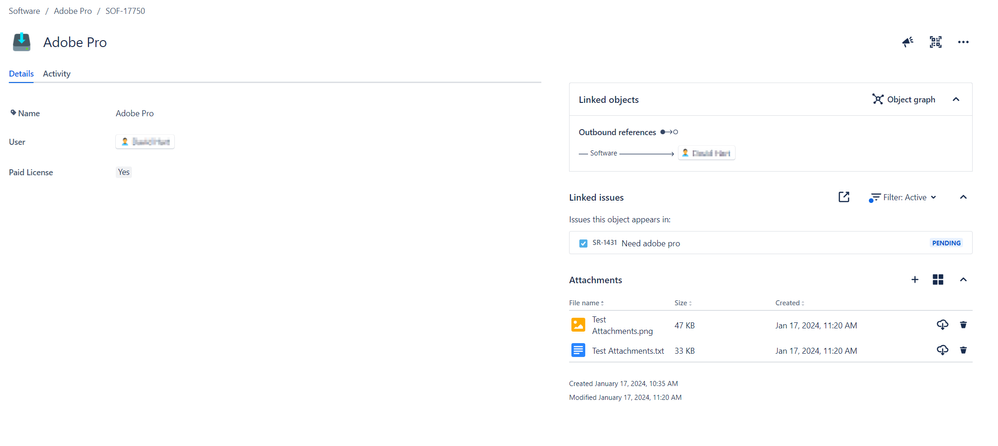The image size is (998, 446).
Task: Click the Test Attachments.png image icon
Action: [x=578, y=324]
